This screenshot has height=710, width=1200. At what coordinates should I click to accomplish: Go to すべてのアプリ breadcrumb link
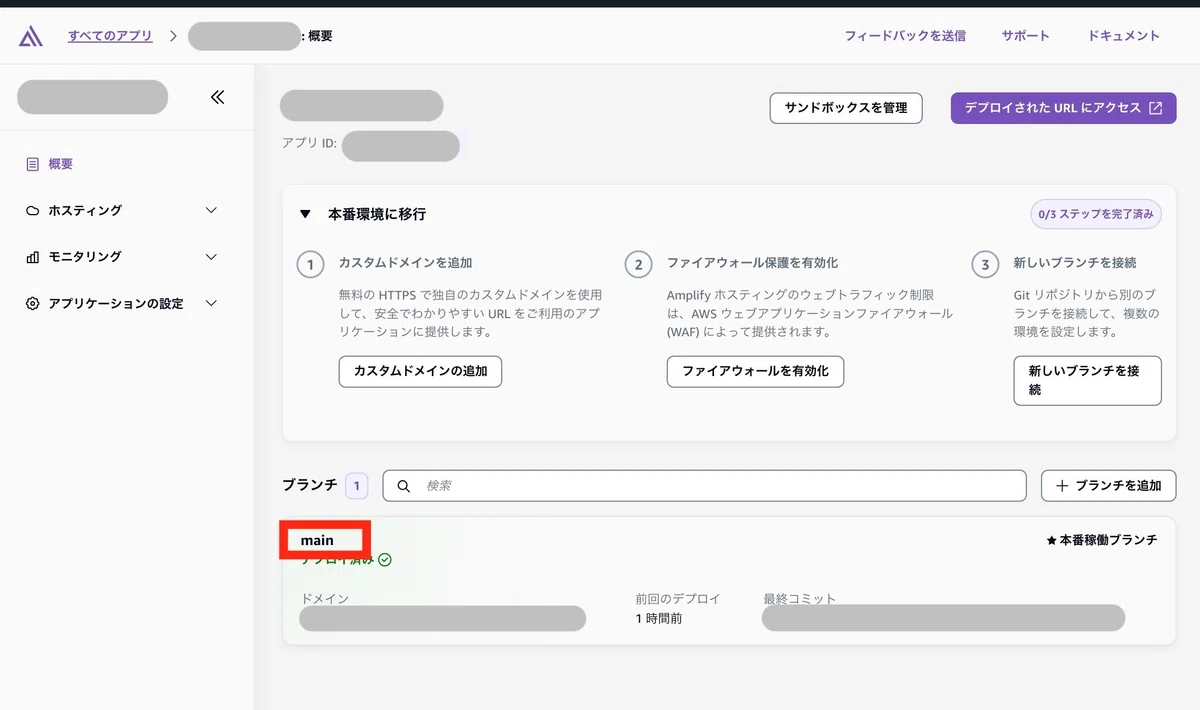110,36
